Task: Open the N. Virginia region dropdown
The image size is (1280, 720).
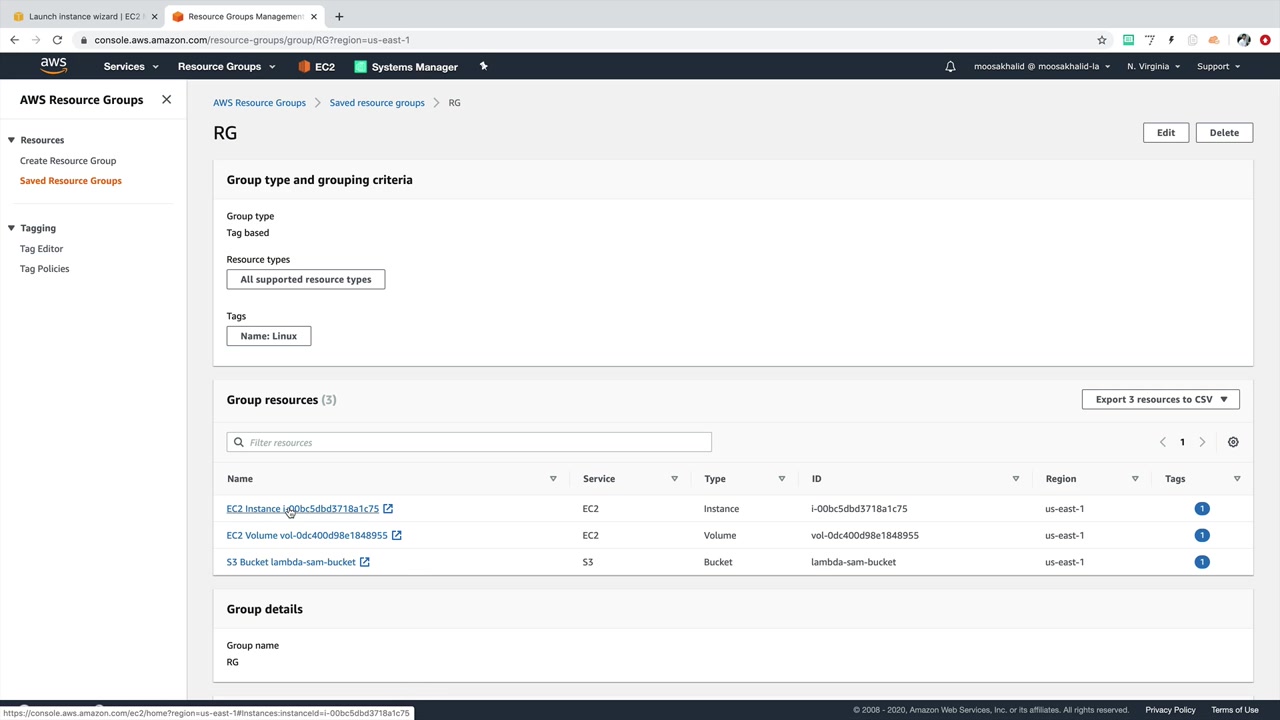Action: click(1153, 67)
